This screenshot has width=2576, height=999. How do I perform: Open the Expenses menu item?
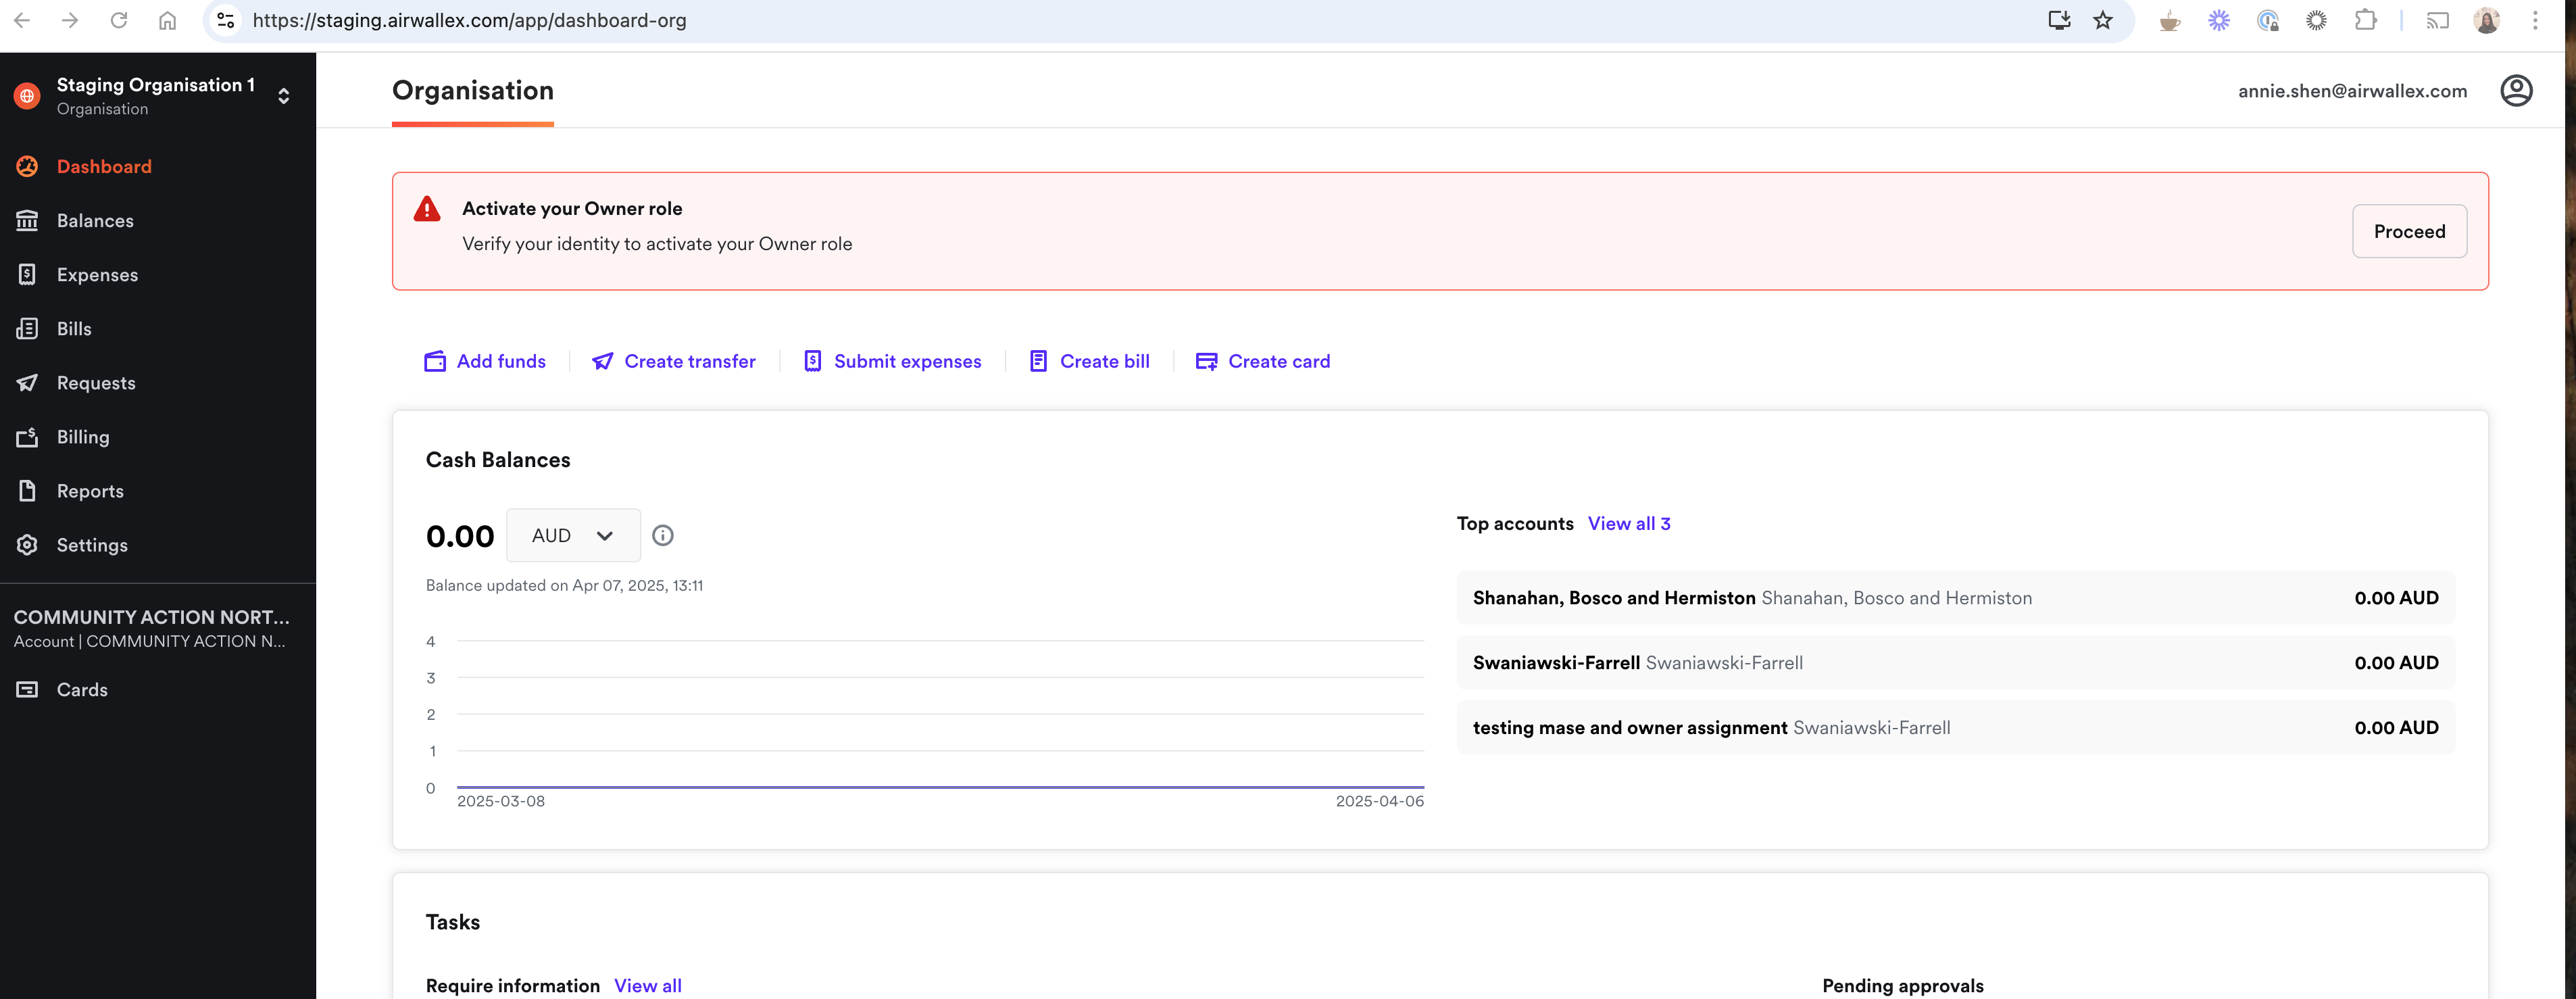click(97, 275)
